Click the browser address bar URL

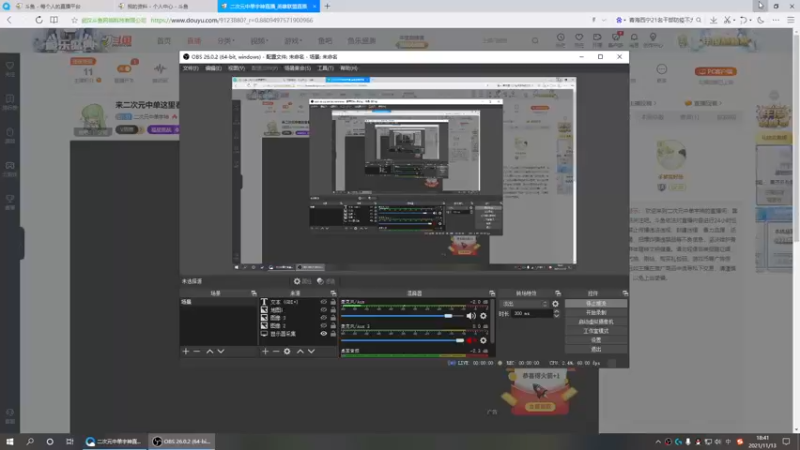coord(232,20)
